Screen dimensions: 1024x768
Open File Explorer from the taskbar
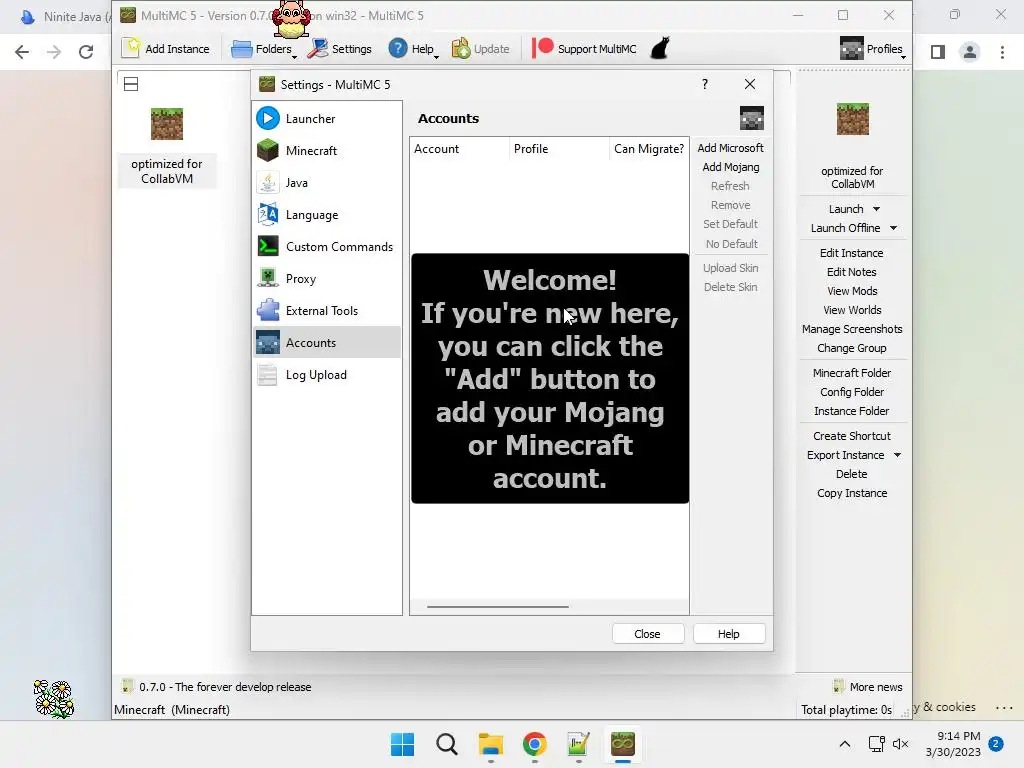pos(490,744)
